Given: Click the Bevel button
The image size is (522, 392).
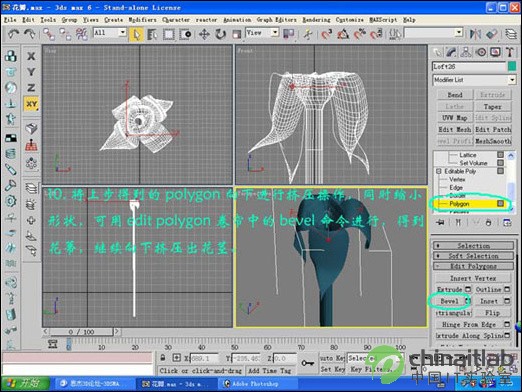Looking at the screenshot, I should pos(449,301).
